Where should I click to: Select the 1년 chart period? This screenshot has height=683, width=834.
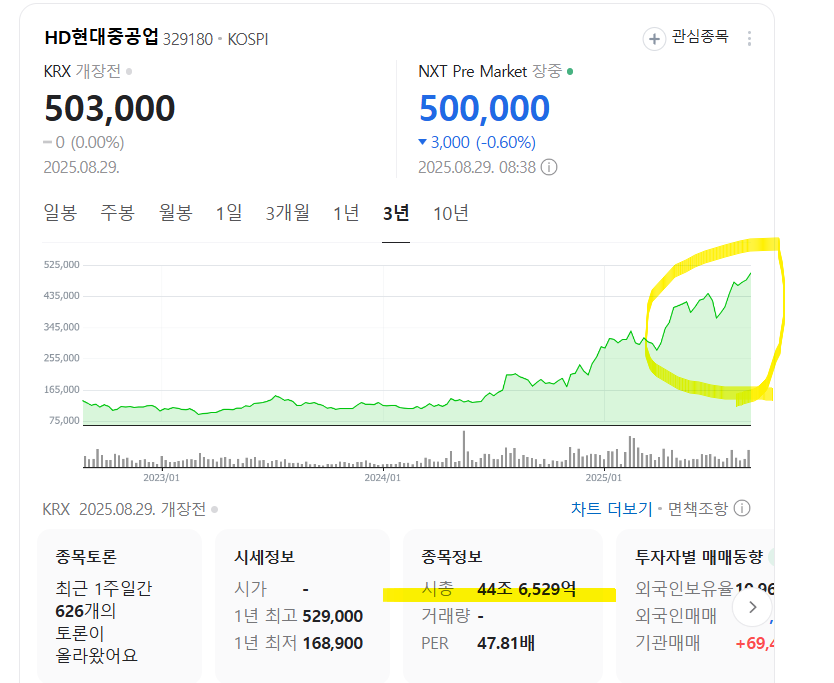(x=346, y=213)
